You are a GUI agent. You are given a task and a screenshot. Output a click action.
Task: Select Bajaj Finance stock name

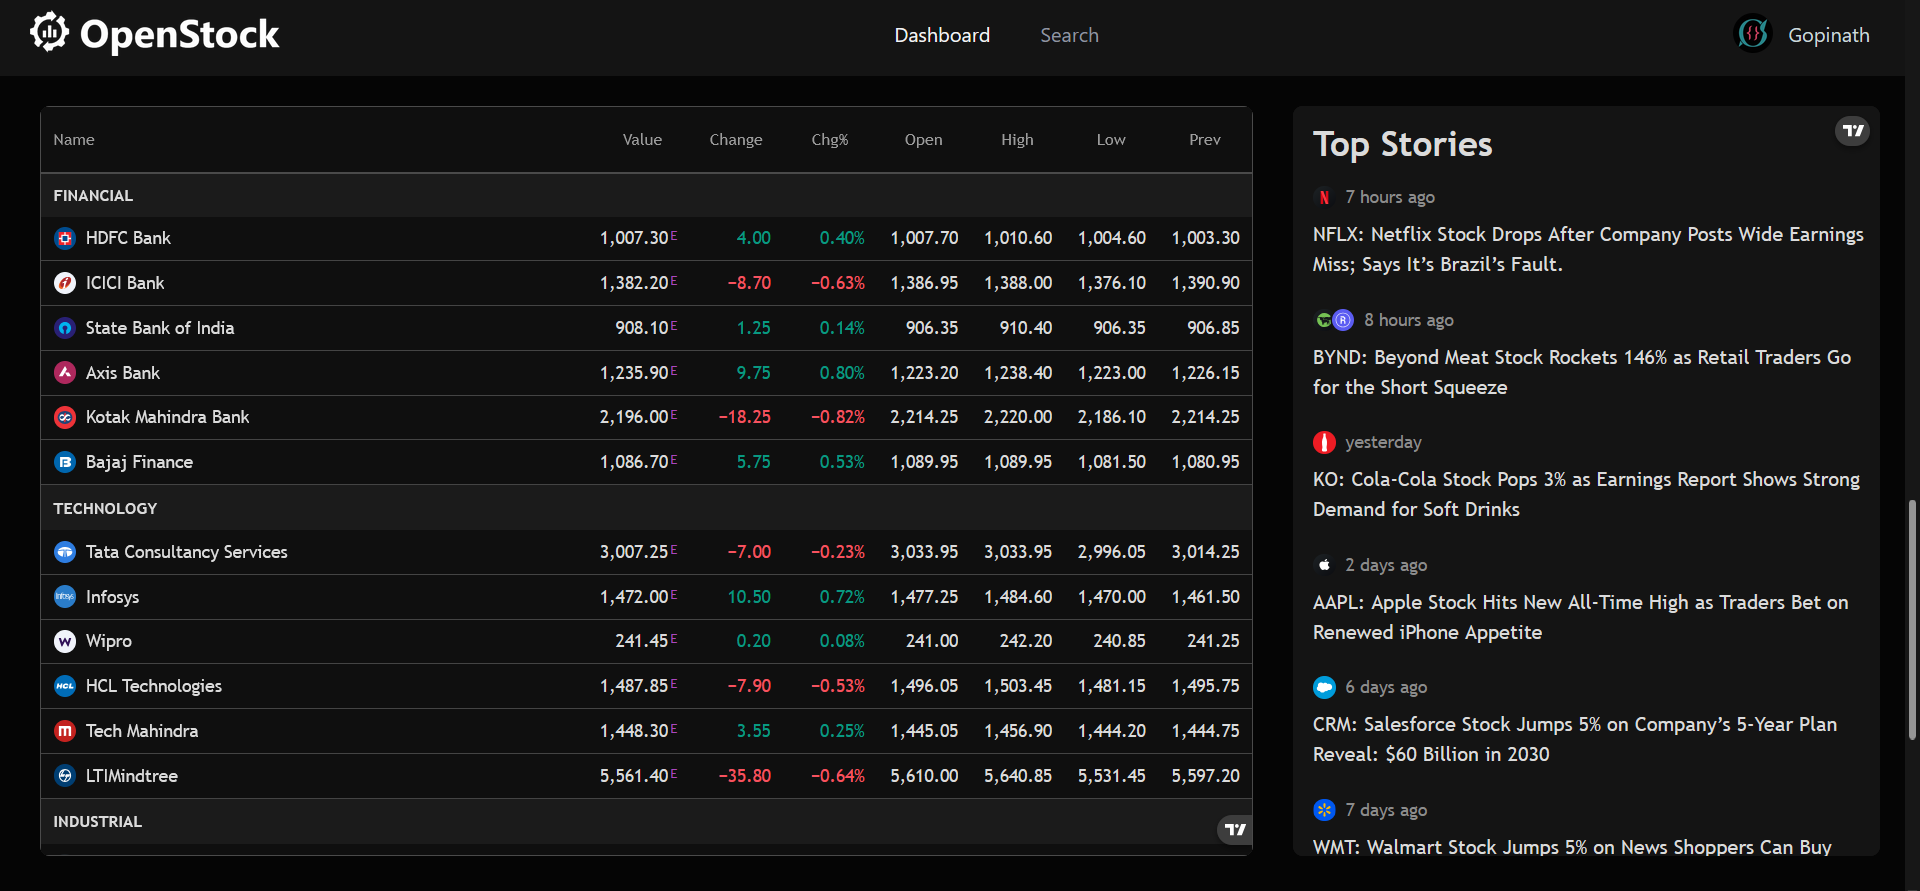click(139, 462)
